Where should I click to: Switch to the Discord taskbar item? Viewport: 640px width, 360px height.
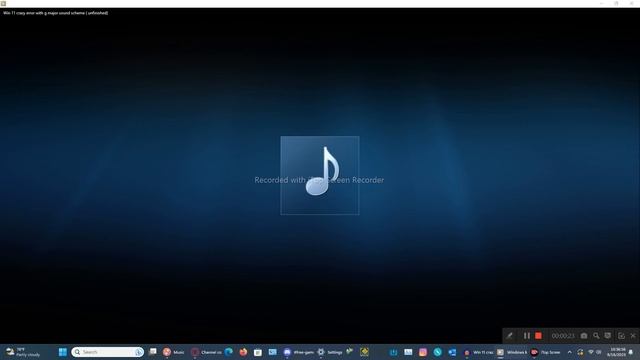299,352
